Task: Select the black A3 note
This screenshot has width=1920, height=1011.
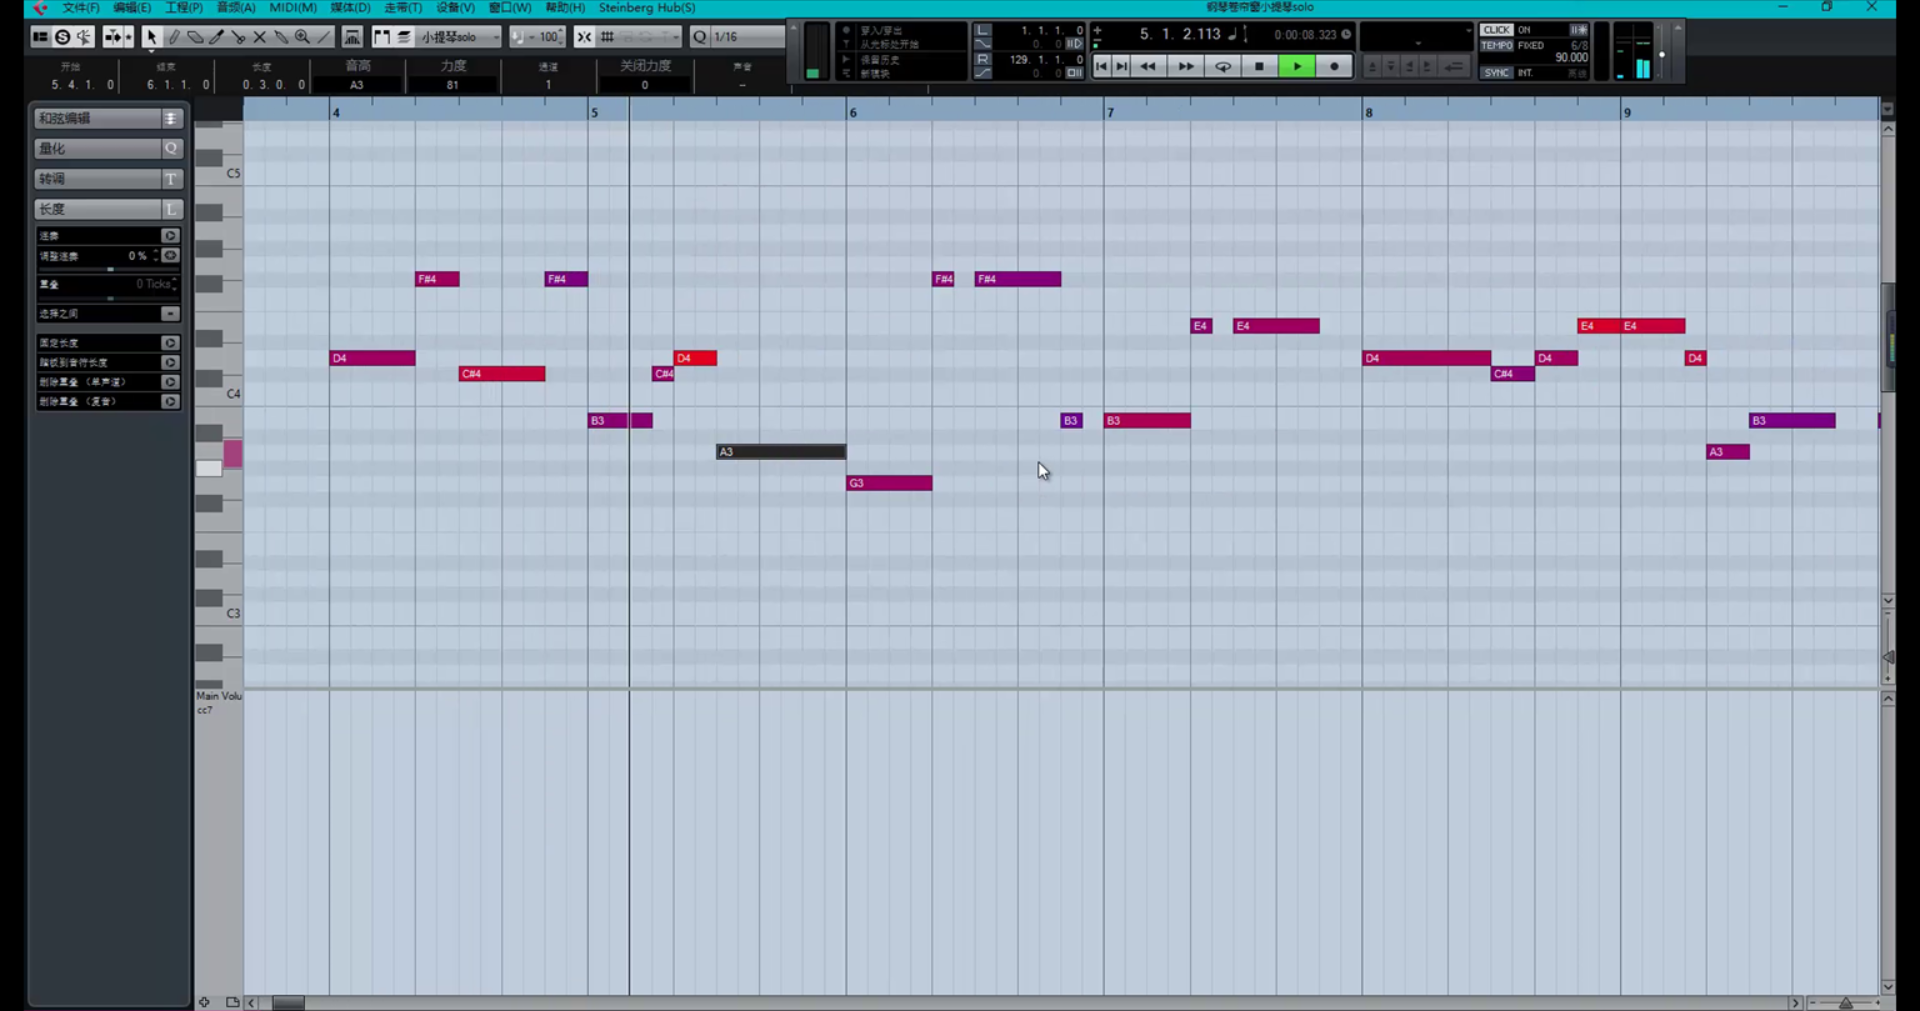Action: (781, 452)
